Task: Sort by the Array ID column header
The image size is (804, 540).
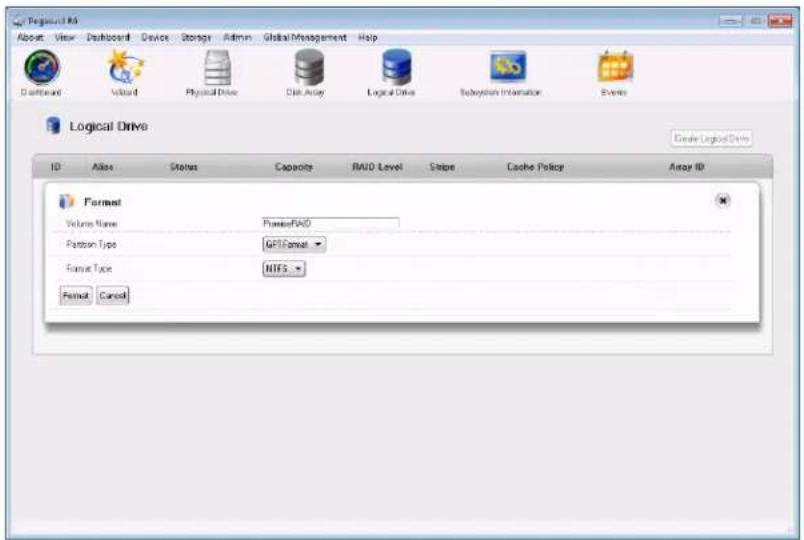Action: [687, 167]
